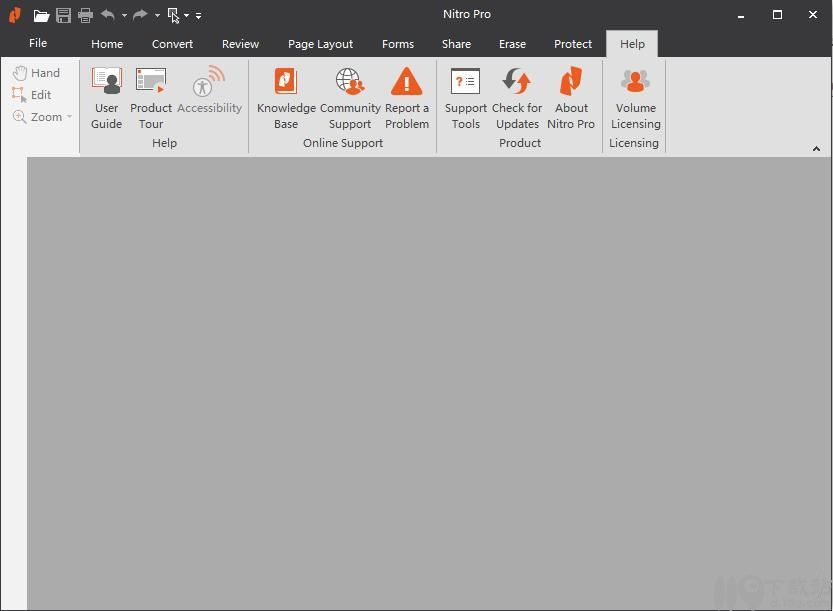Select the Edit tool
The width and height of the screenshot is (833, 611).
pyautogui.click(x=32, y=95)
